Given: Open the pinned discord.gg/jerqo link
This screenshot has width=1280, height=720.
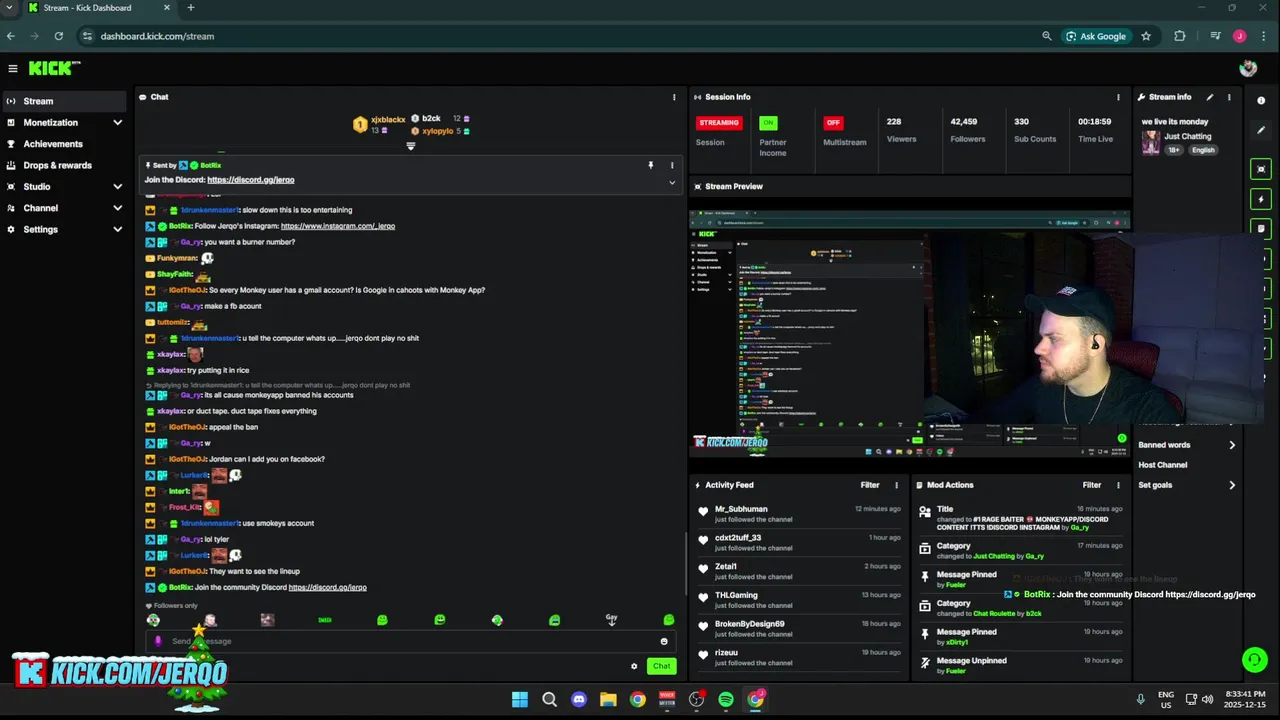Looking at the screenshot, I should [250, 180].
